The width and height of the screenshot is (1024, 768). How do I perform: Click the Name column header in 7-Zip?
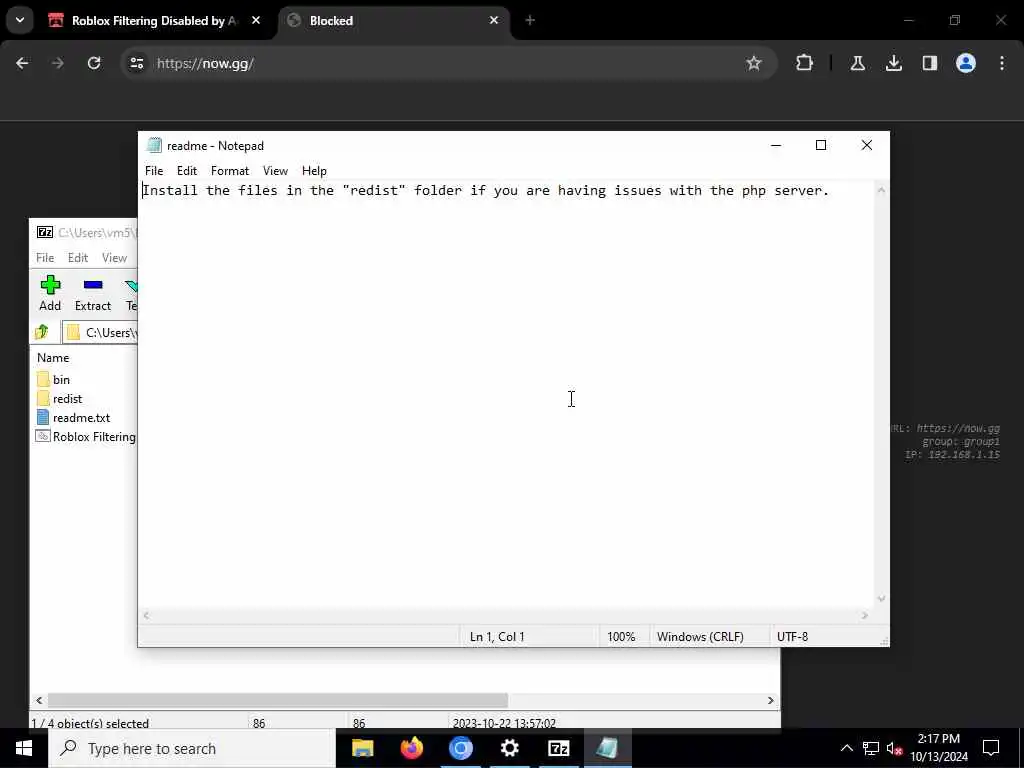tap(53, 358)
